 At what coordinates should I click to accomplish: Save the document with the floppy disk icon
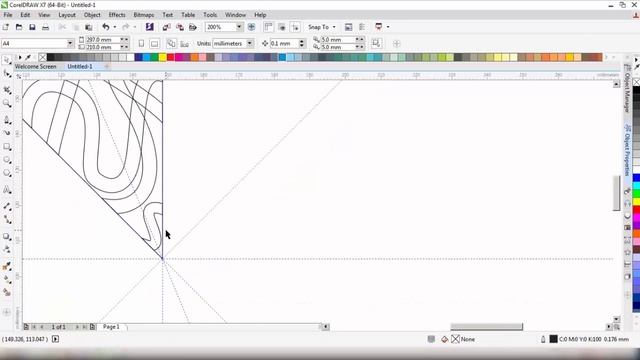point(32,27)
